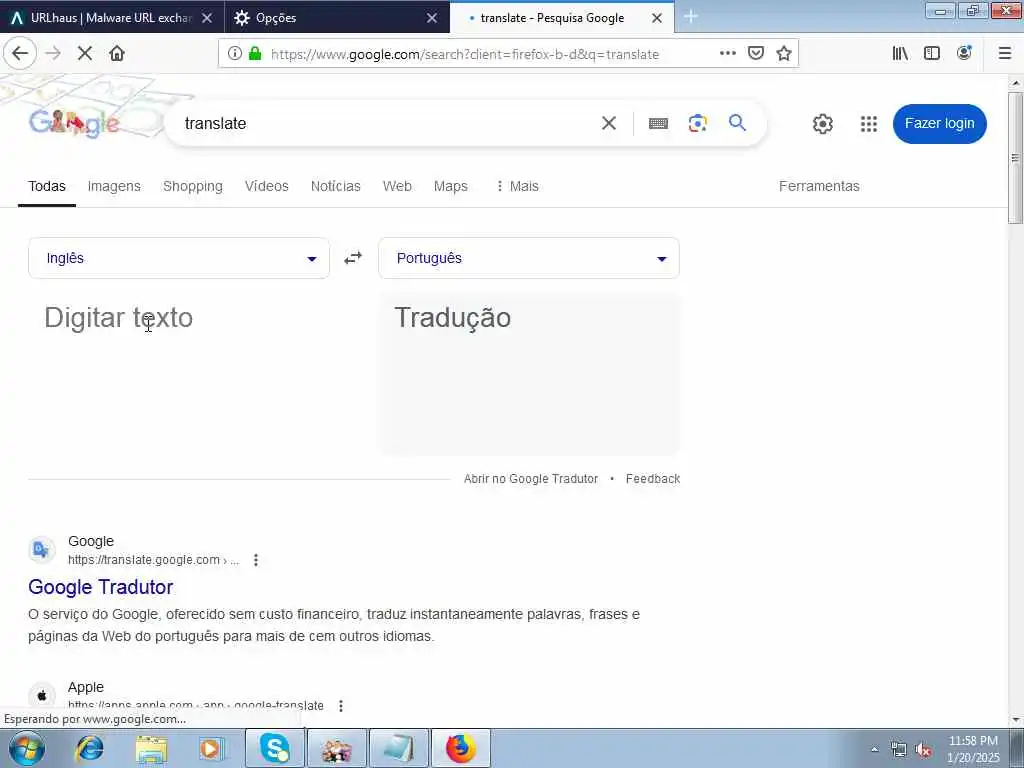Stop loading the page
The width and height of the screenshot is (1024, 768).
85,54
